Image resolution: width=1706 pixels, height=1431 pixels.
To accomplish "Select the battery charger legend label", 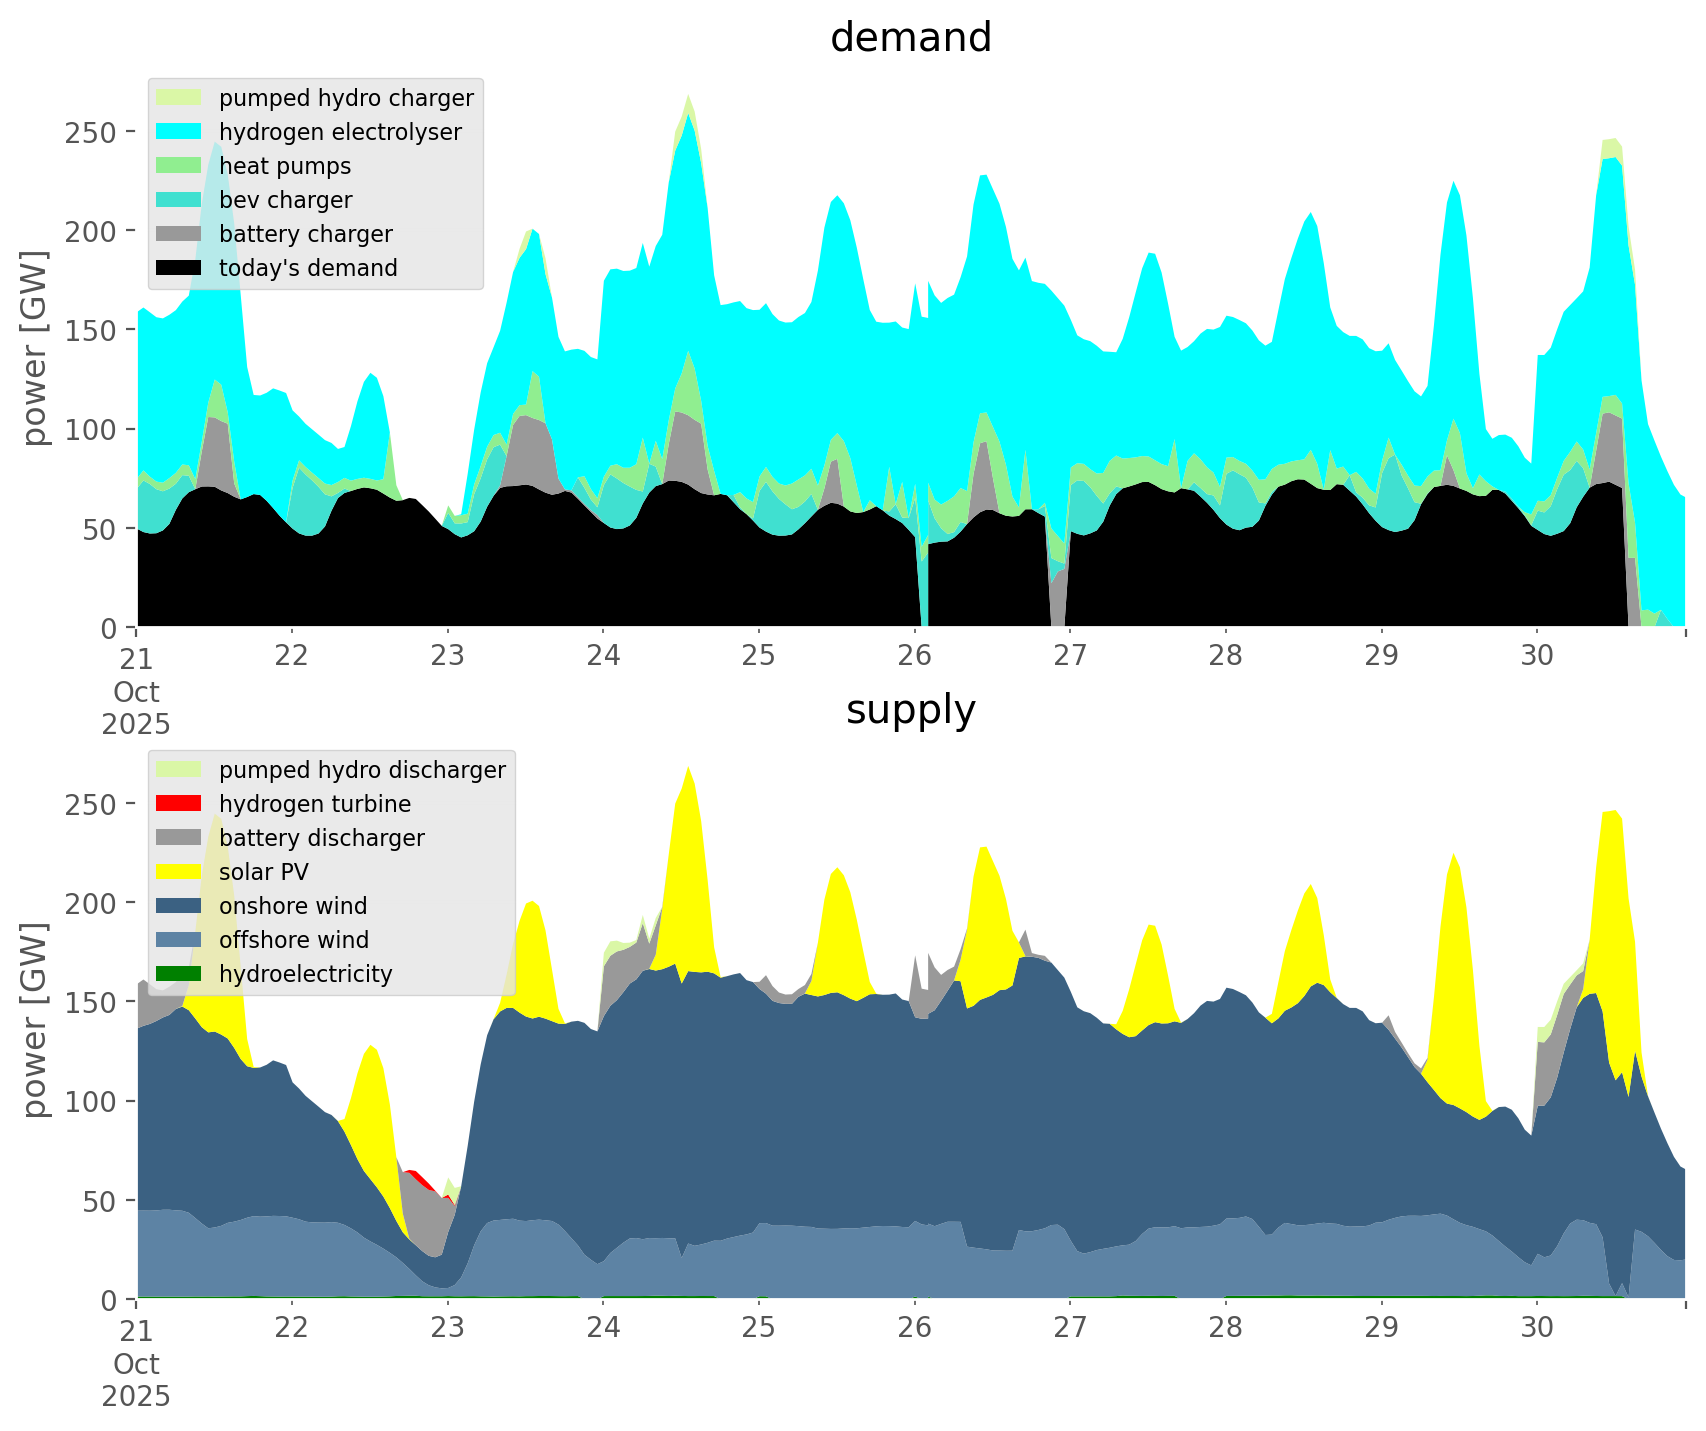I will [x=306, y=234].
